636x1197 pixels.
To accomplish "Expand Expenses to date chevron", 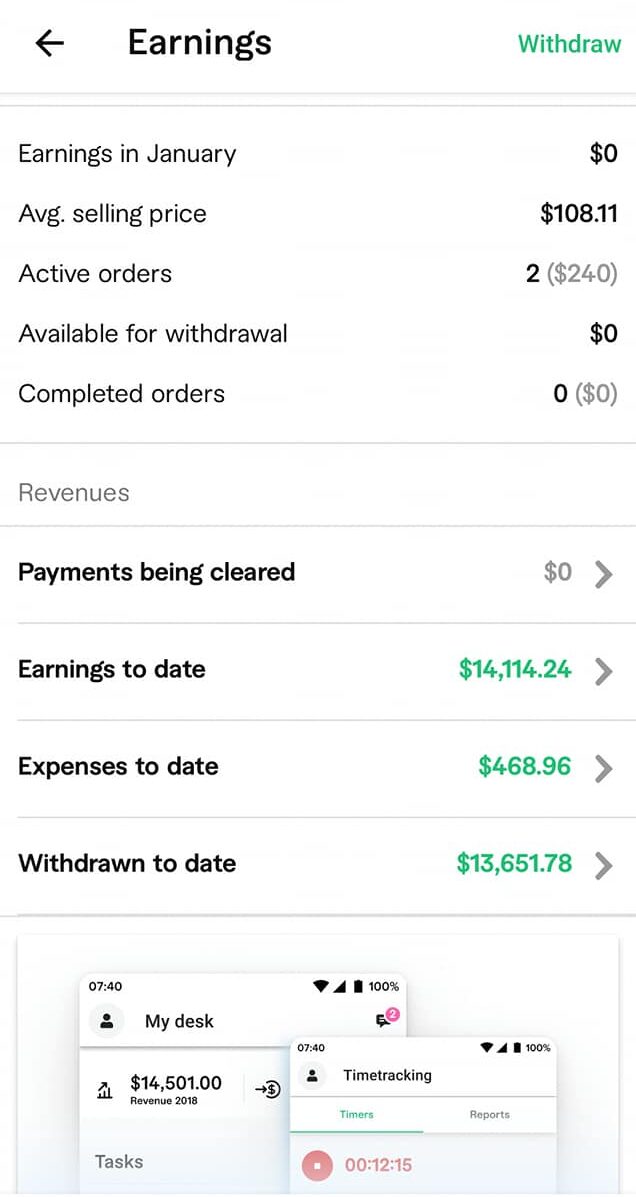I will pos(603,768).
